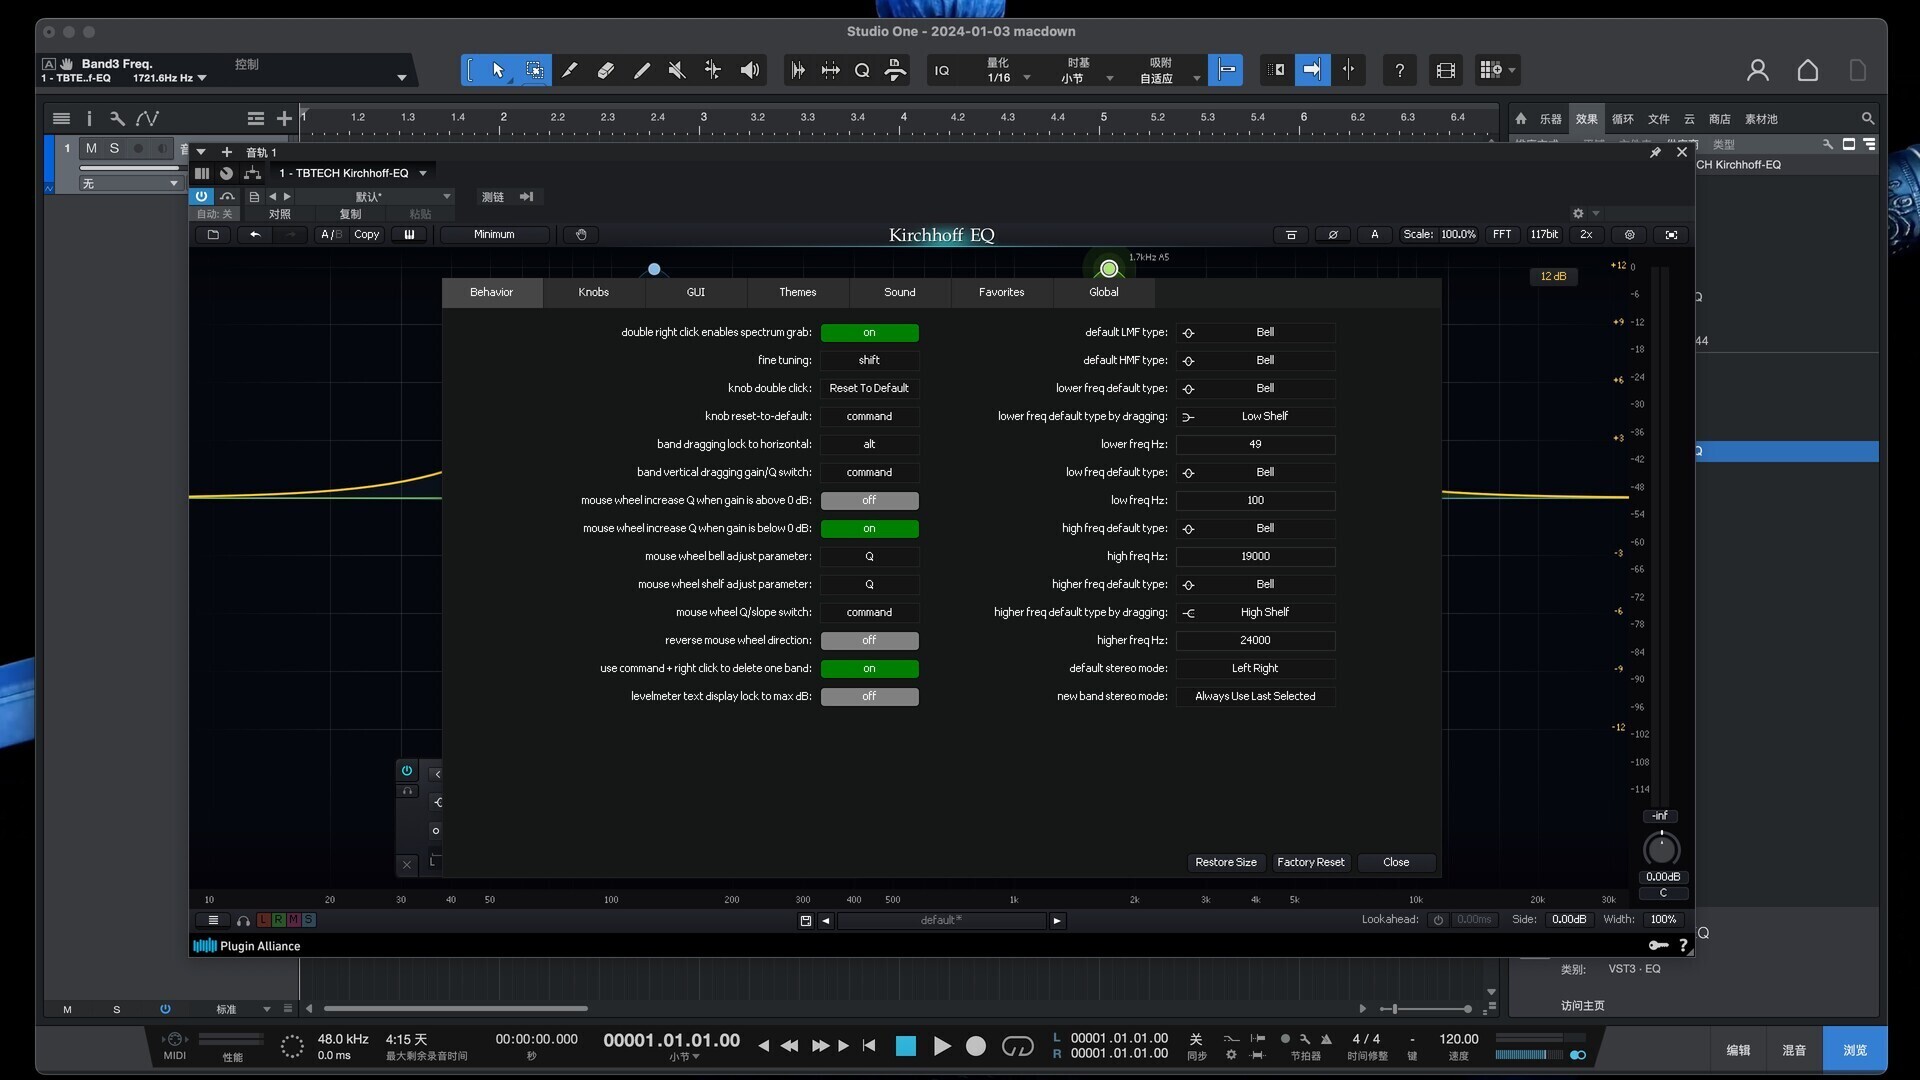The image size is (1920, 1080).
Task: Open the default stereo mode dropdown
Action: [1255, 669]
